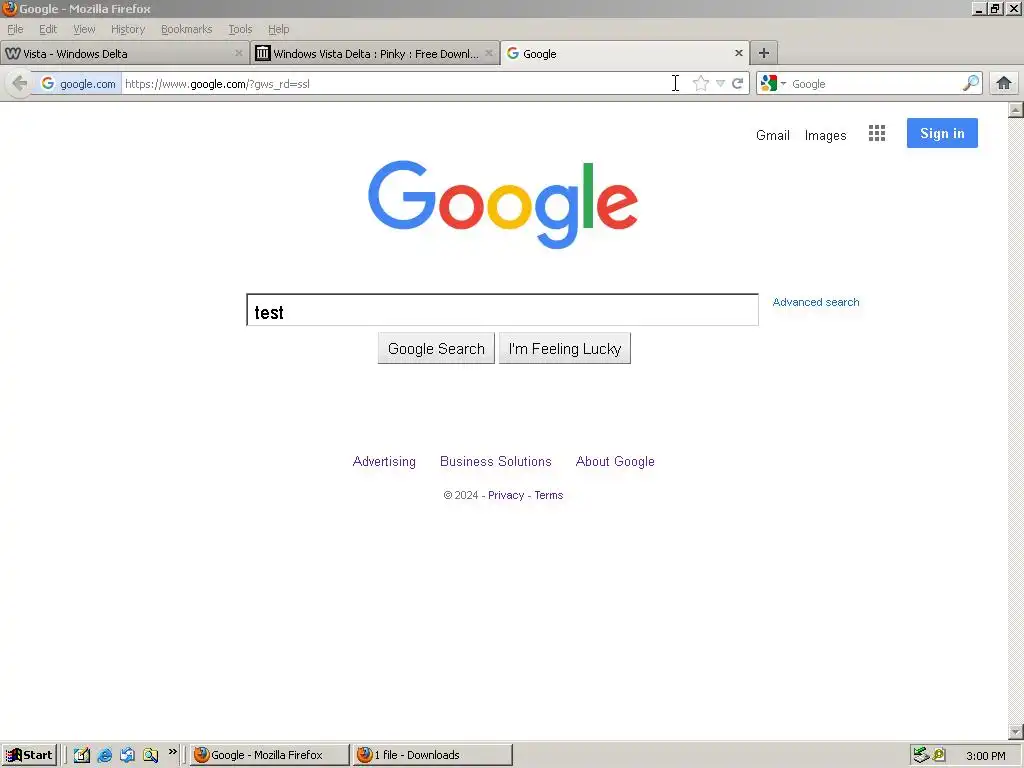
Task: Click the google.com site identity button
Action: [x=78, y=84]
